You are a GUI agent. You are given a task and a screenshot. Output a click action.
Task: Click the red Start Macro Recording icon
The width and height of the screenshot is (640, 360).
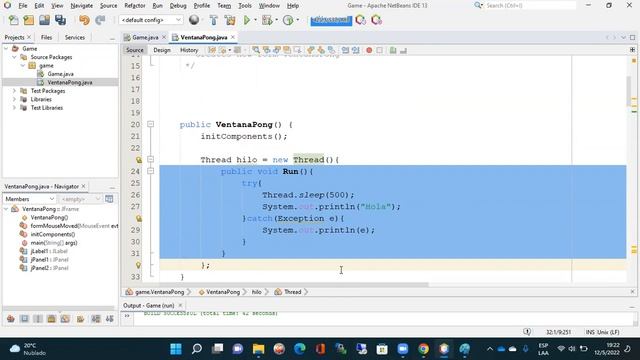369,50
